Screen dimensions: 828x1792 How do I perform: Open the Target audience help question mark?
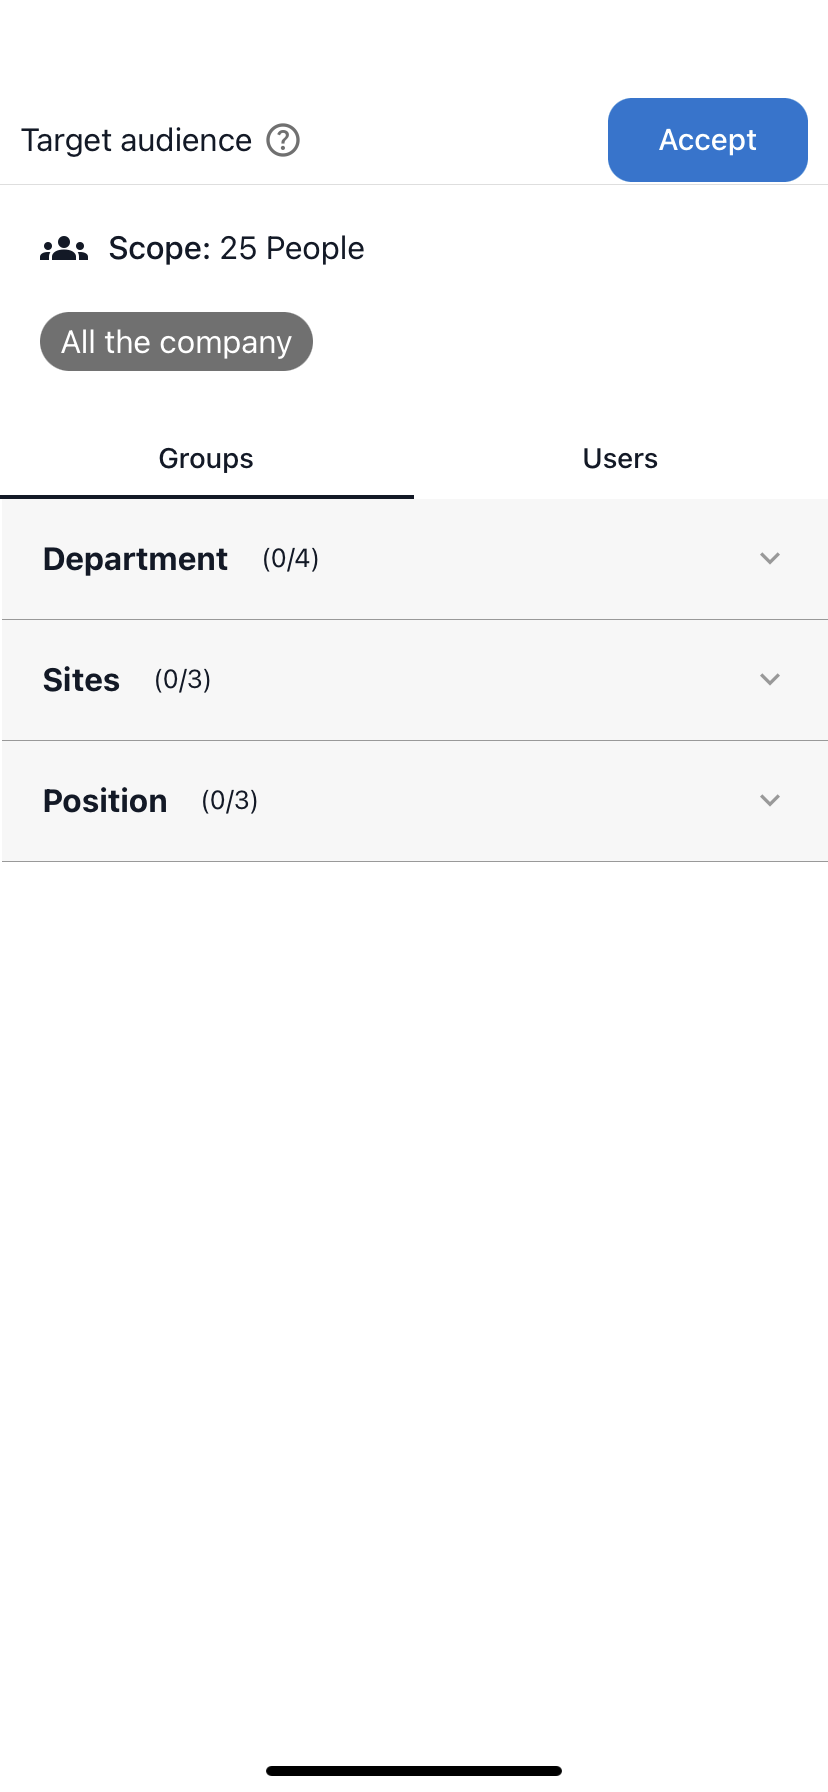[x=283, y=140]
